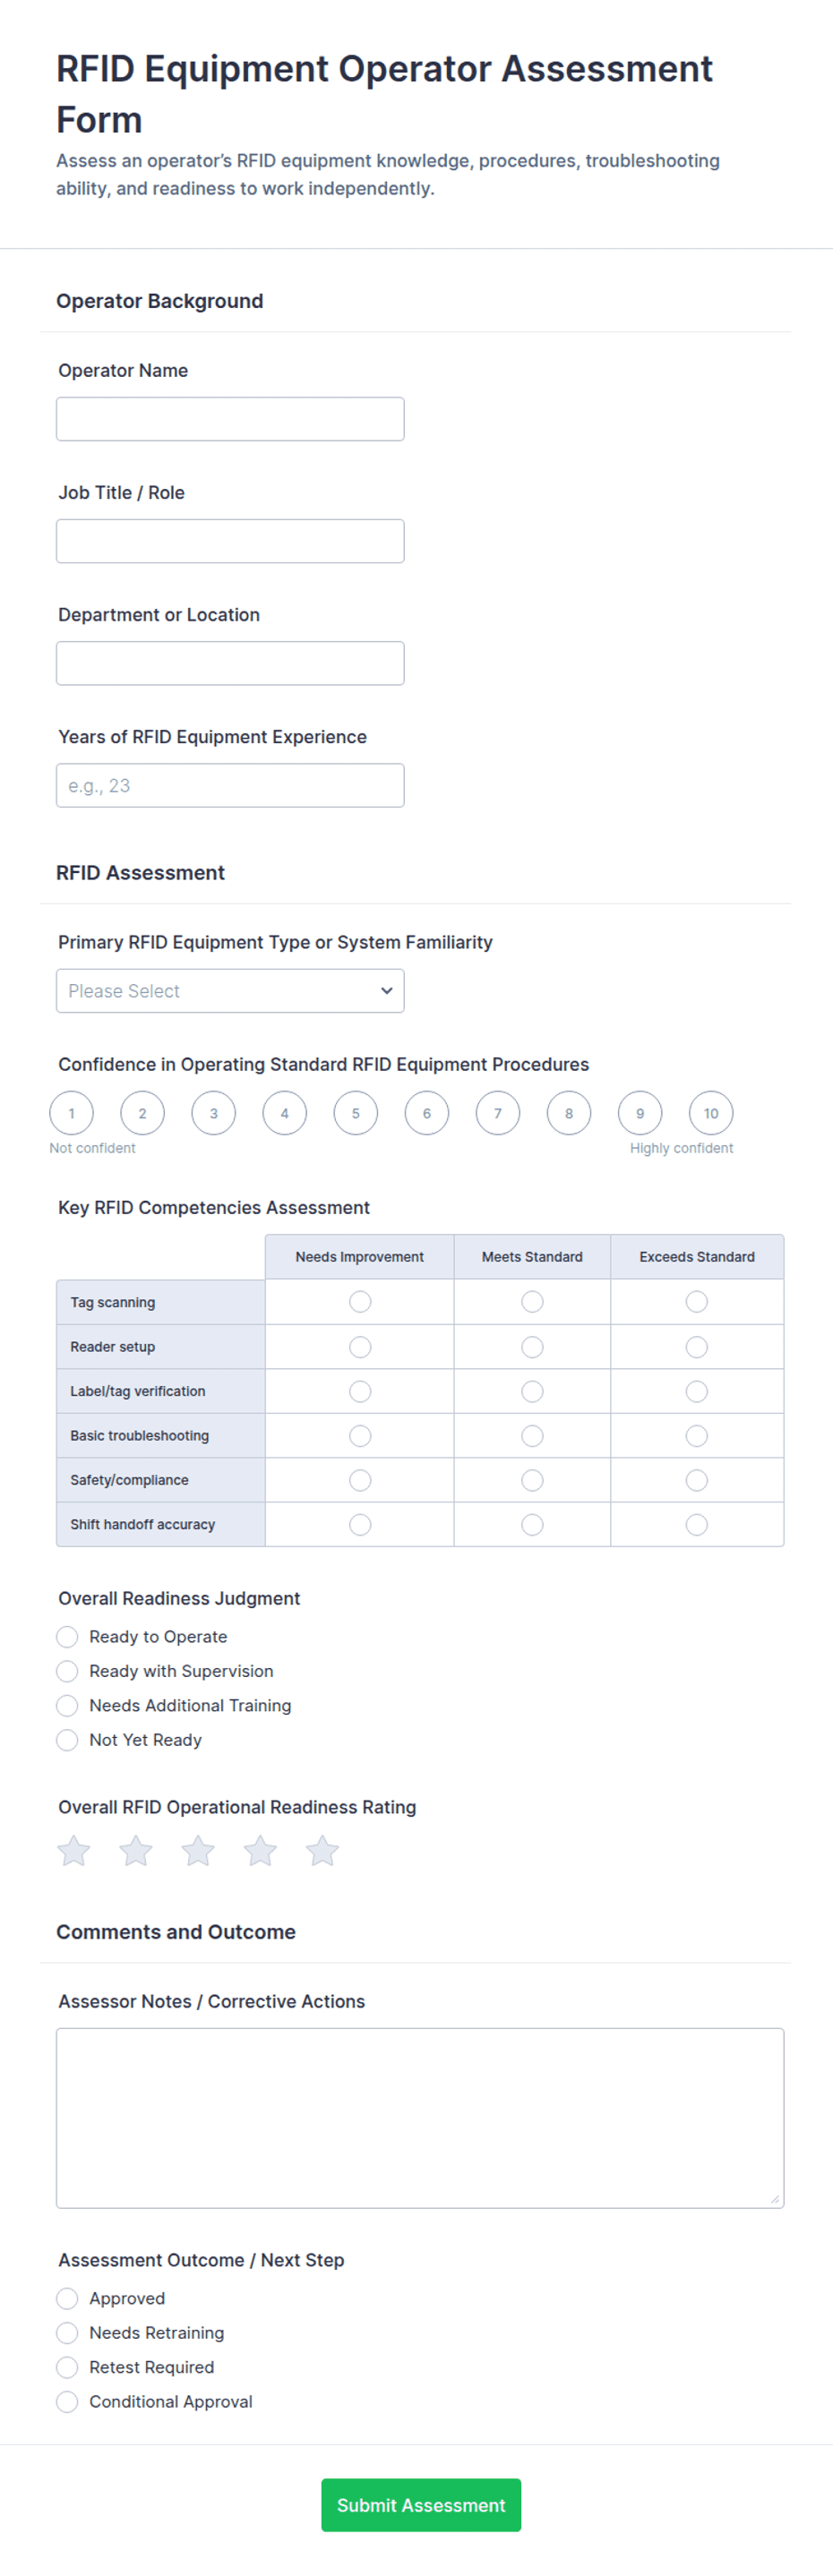833x2576 pixels.
Task: Focus the Assessor Notes text area
Action: click(x=420, y=2117)
